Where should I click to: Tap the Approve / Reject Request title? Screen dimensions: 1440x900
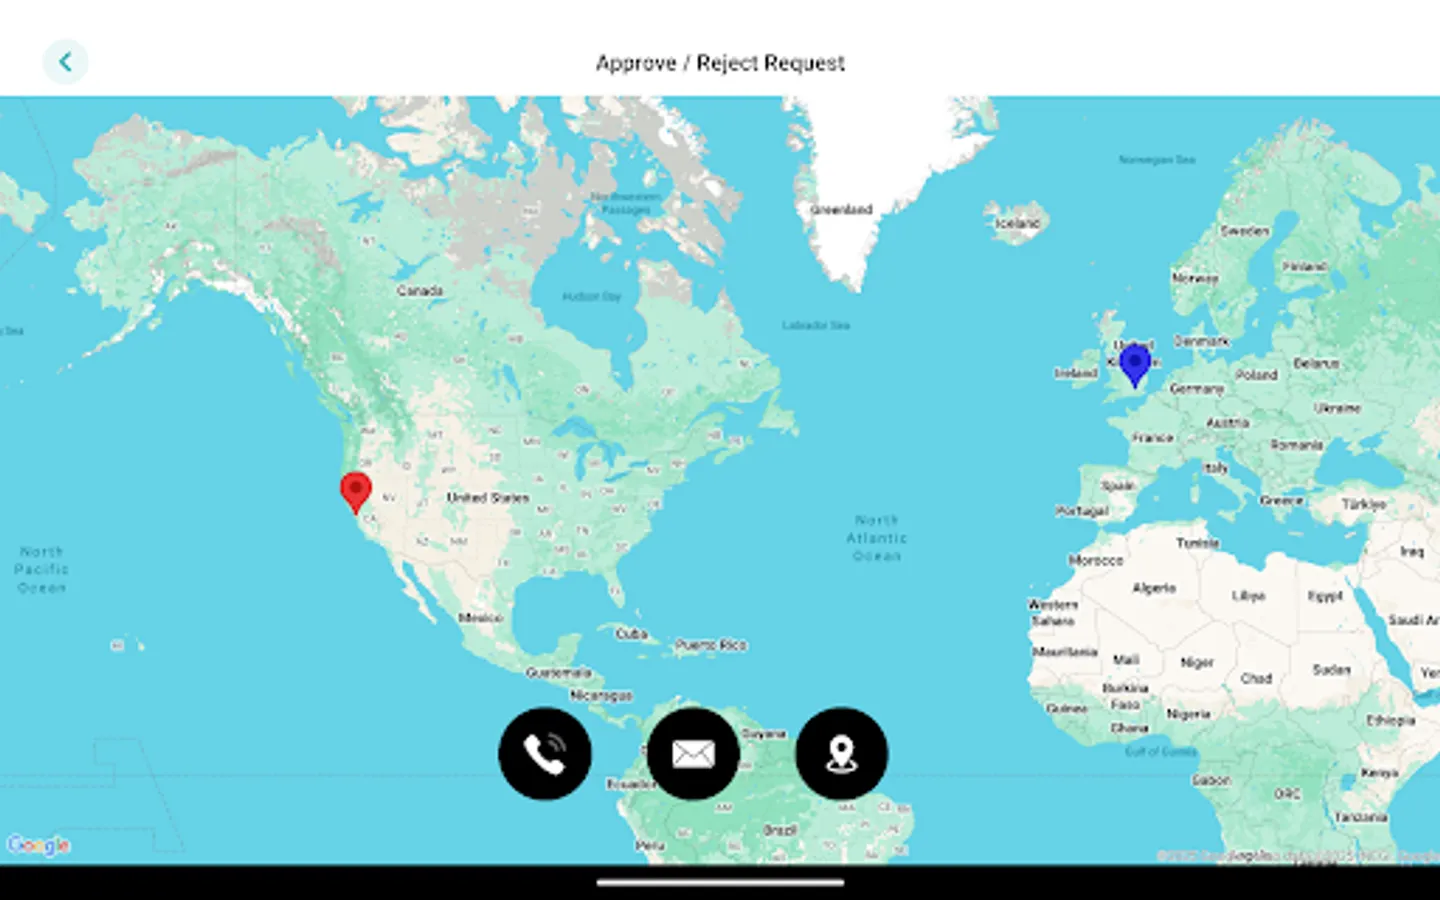coord(720,62)
